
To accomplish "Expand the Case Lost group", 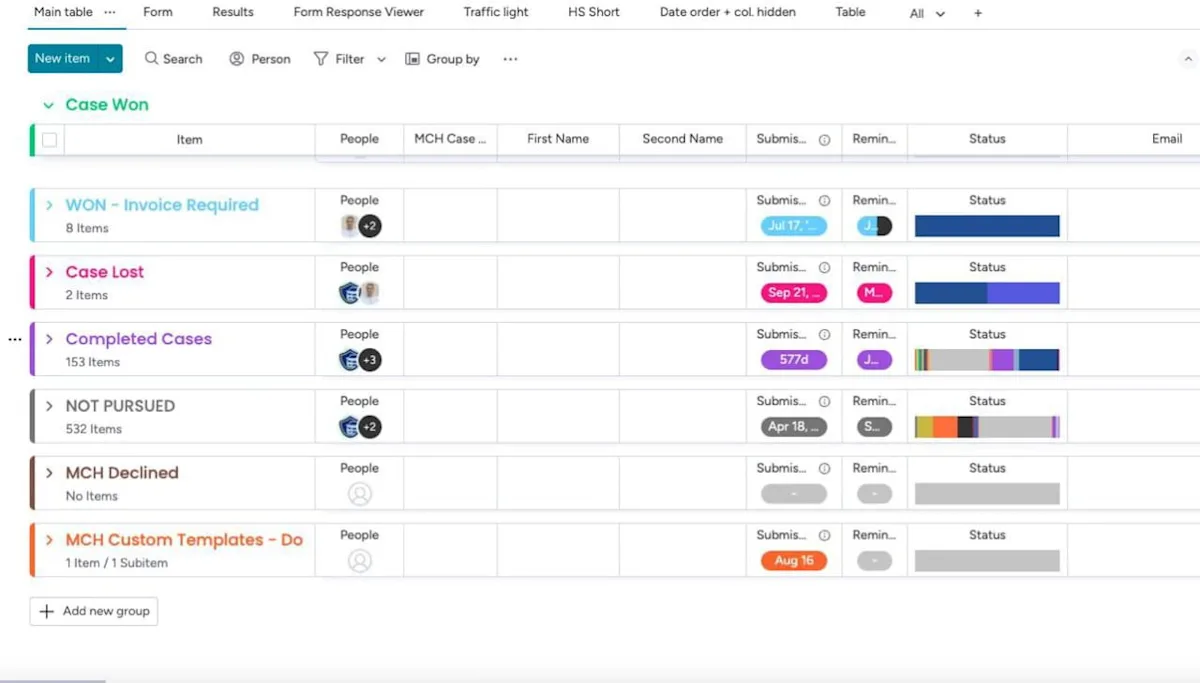I will point(49,272).
